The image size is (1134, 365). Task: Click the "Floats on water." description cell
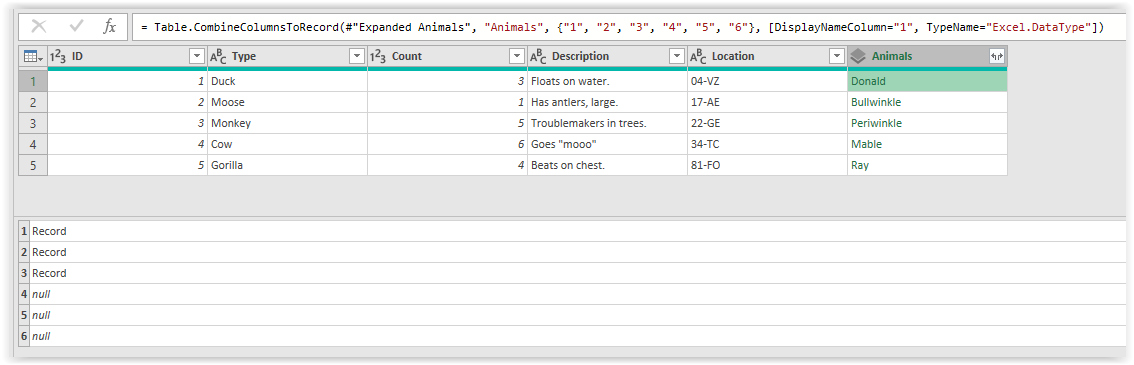(608, 82)
